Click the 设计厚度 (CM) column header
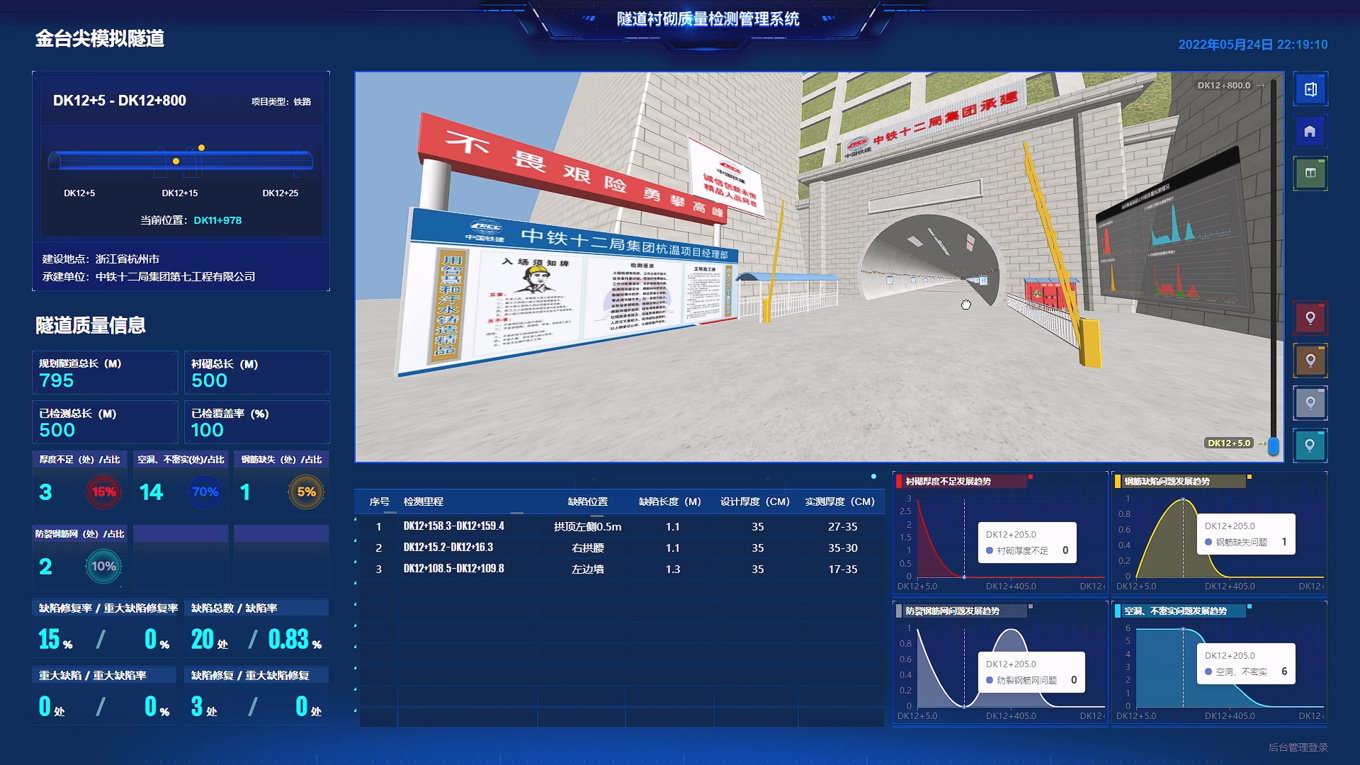Image resolution: width=1360 pixels, height=765 pixels. pyautogui.click(x=755, y=501)
